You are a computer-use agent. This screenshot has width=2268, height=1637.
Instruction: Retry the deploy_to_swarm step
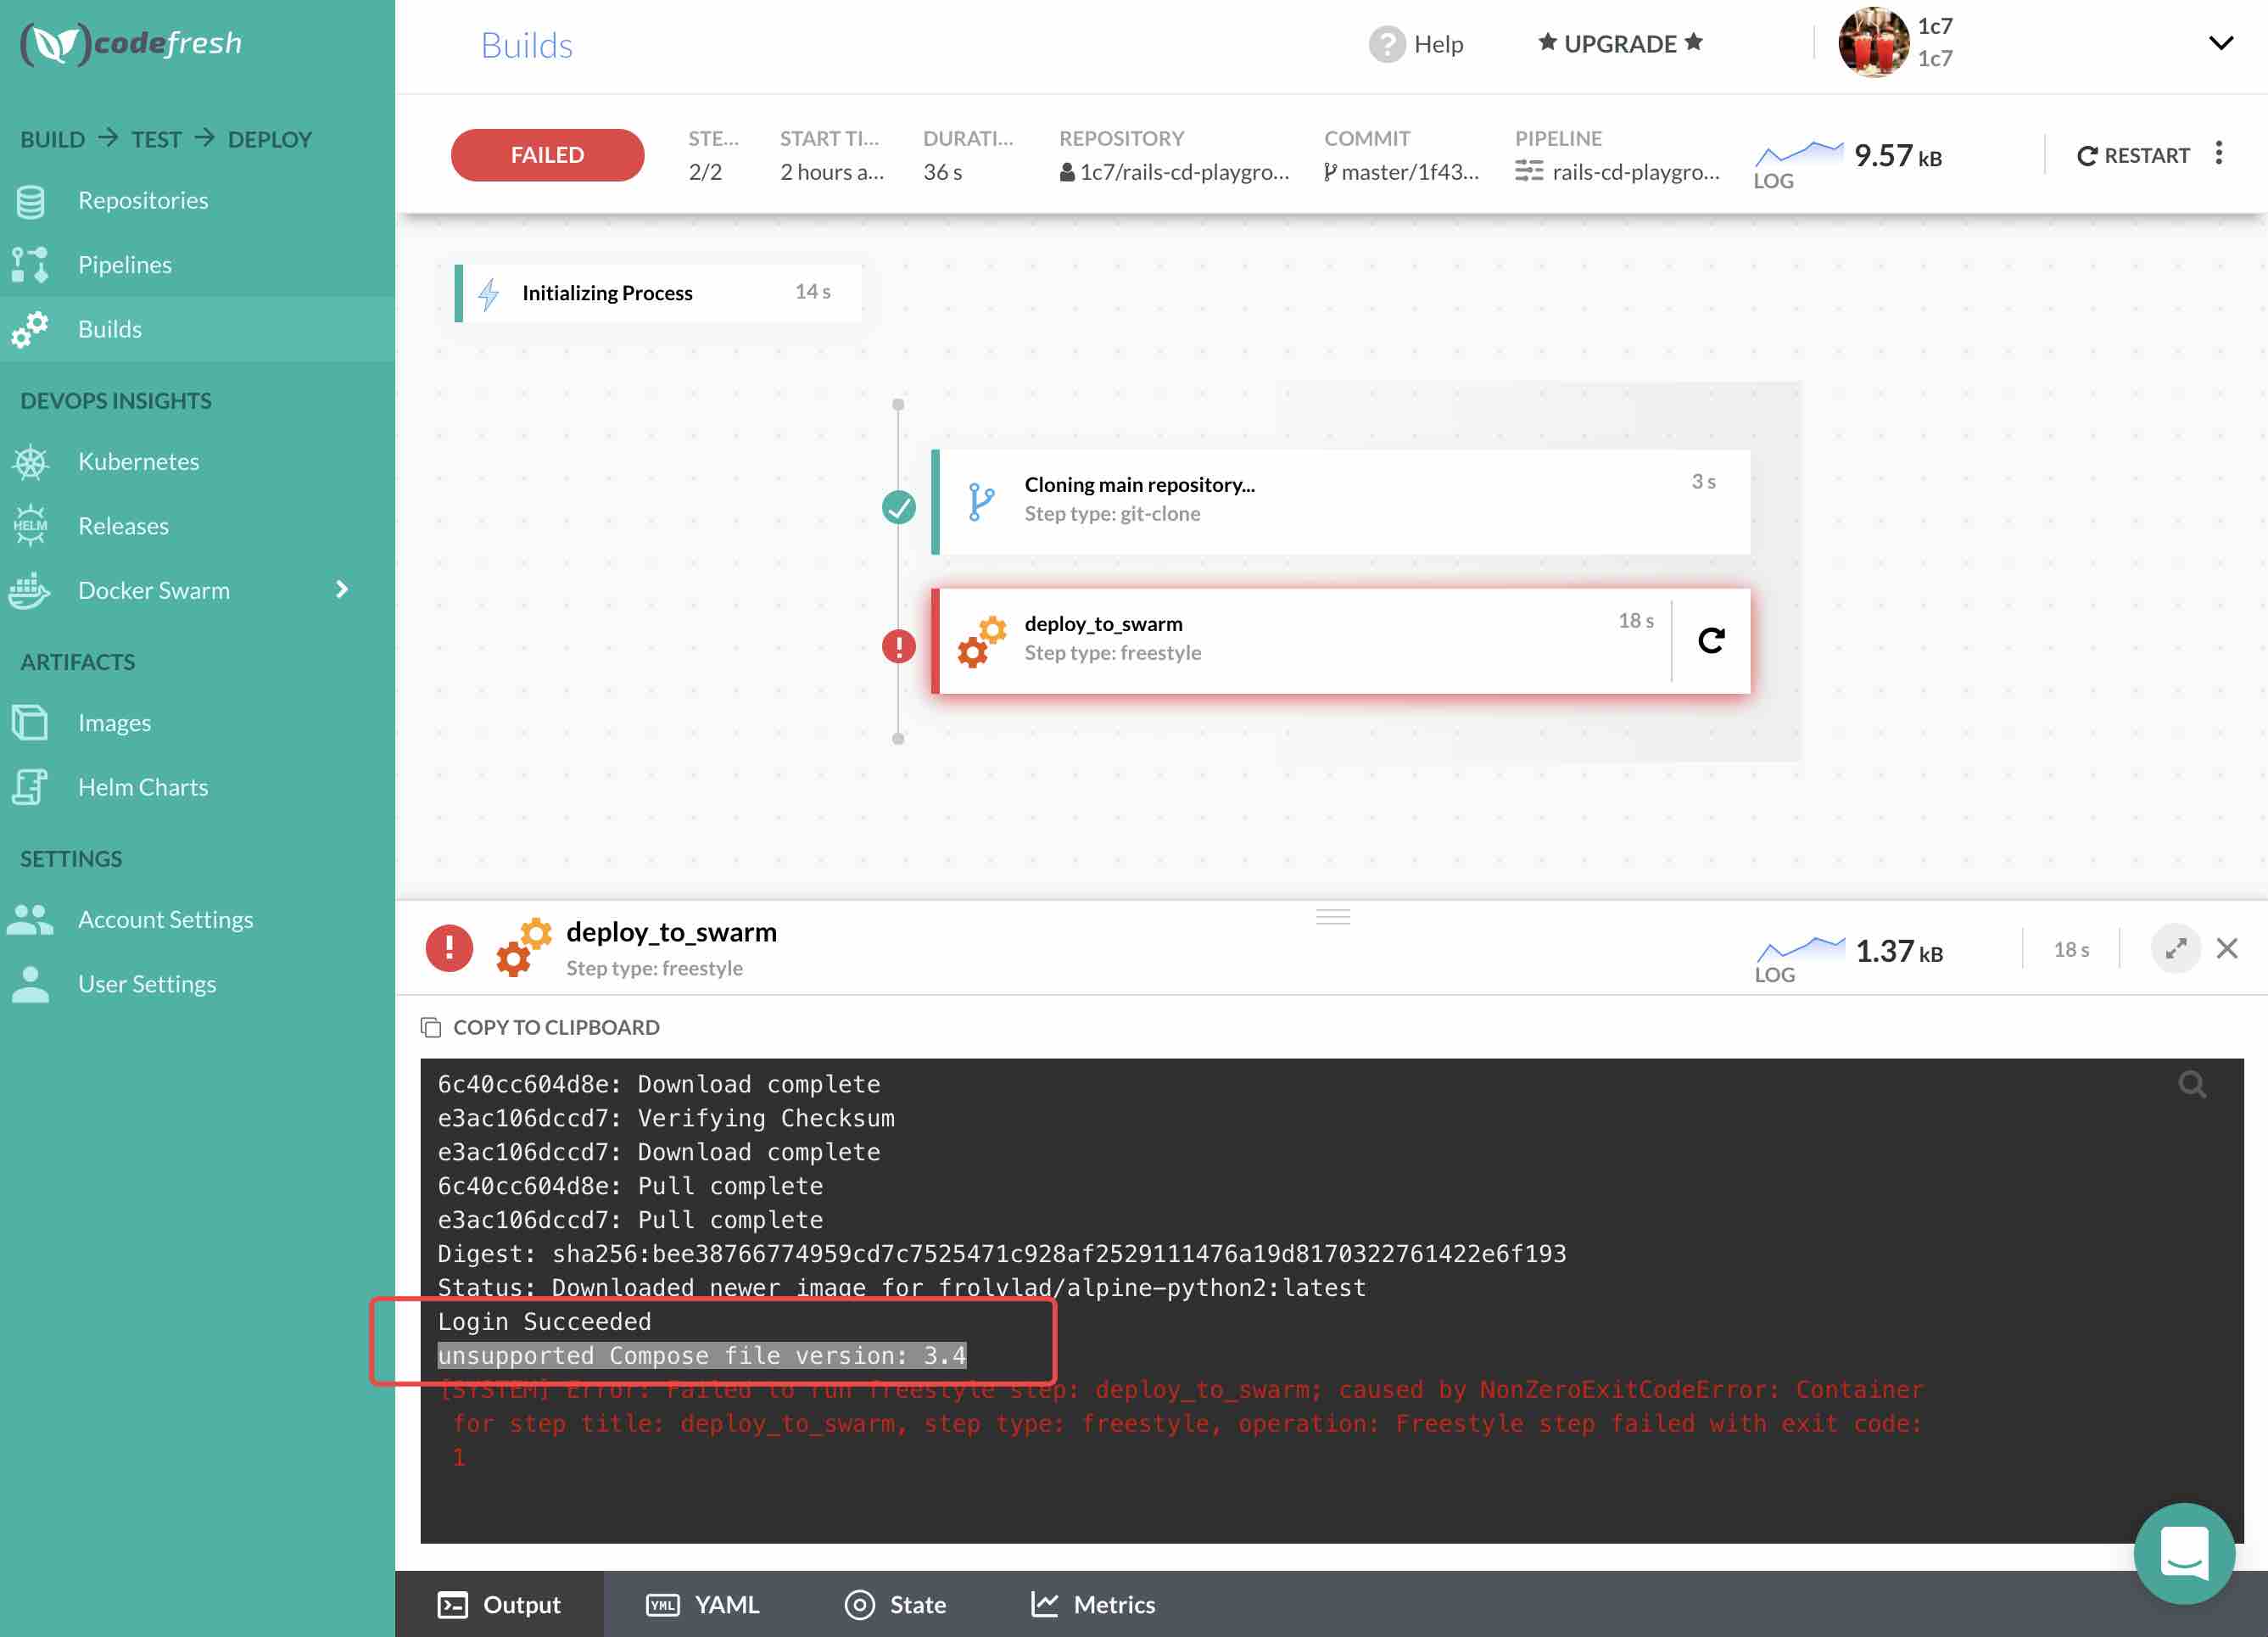tap(1712, 641)
